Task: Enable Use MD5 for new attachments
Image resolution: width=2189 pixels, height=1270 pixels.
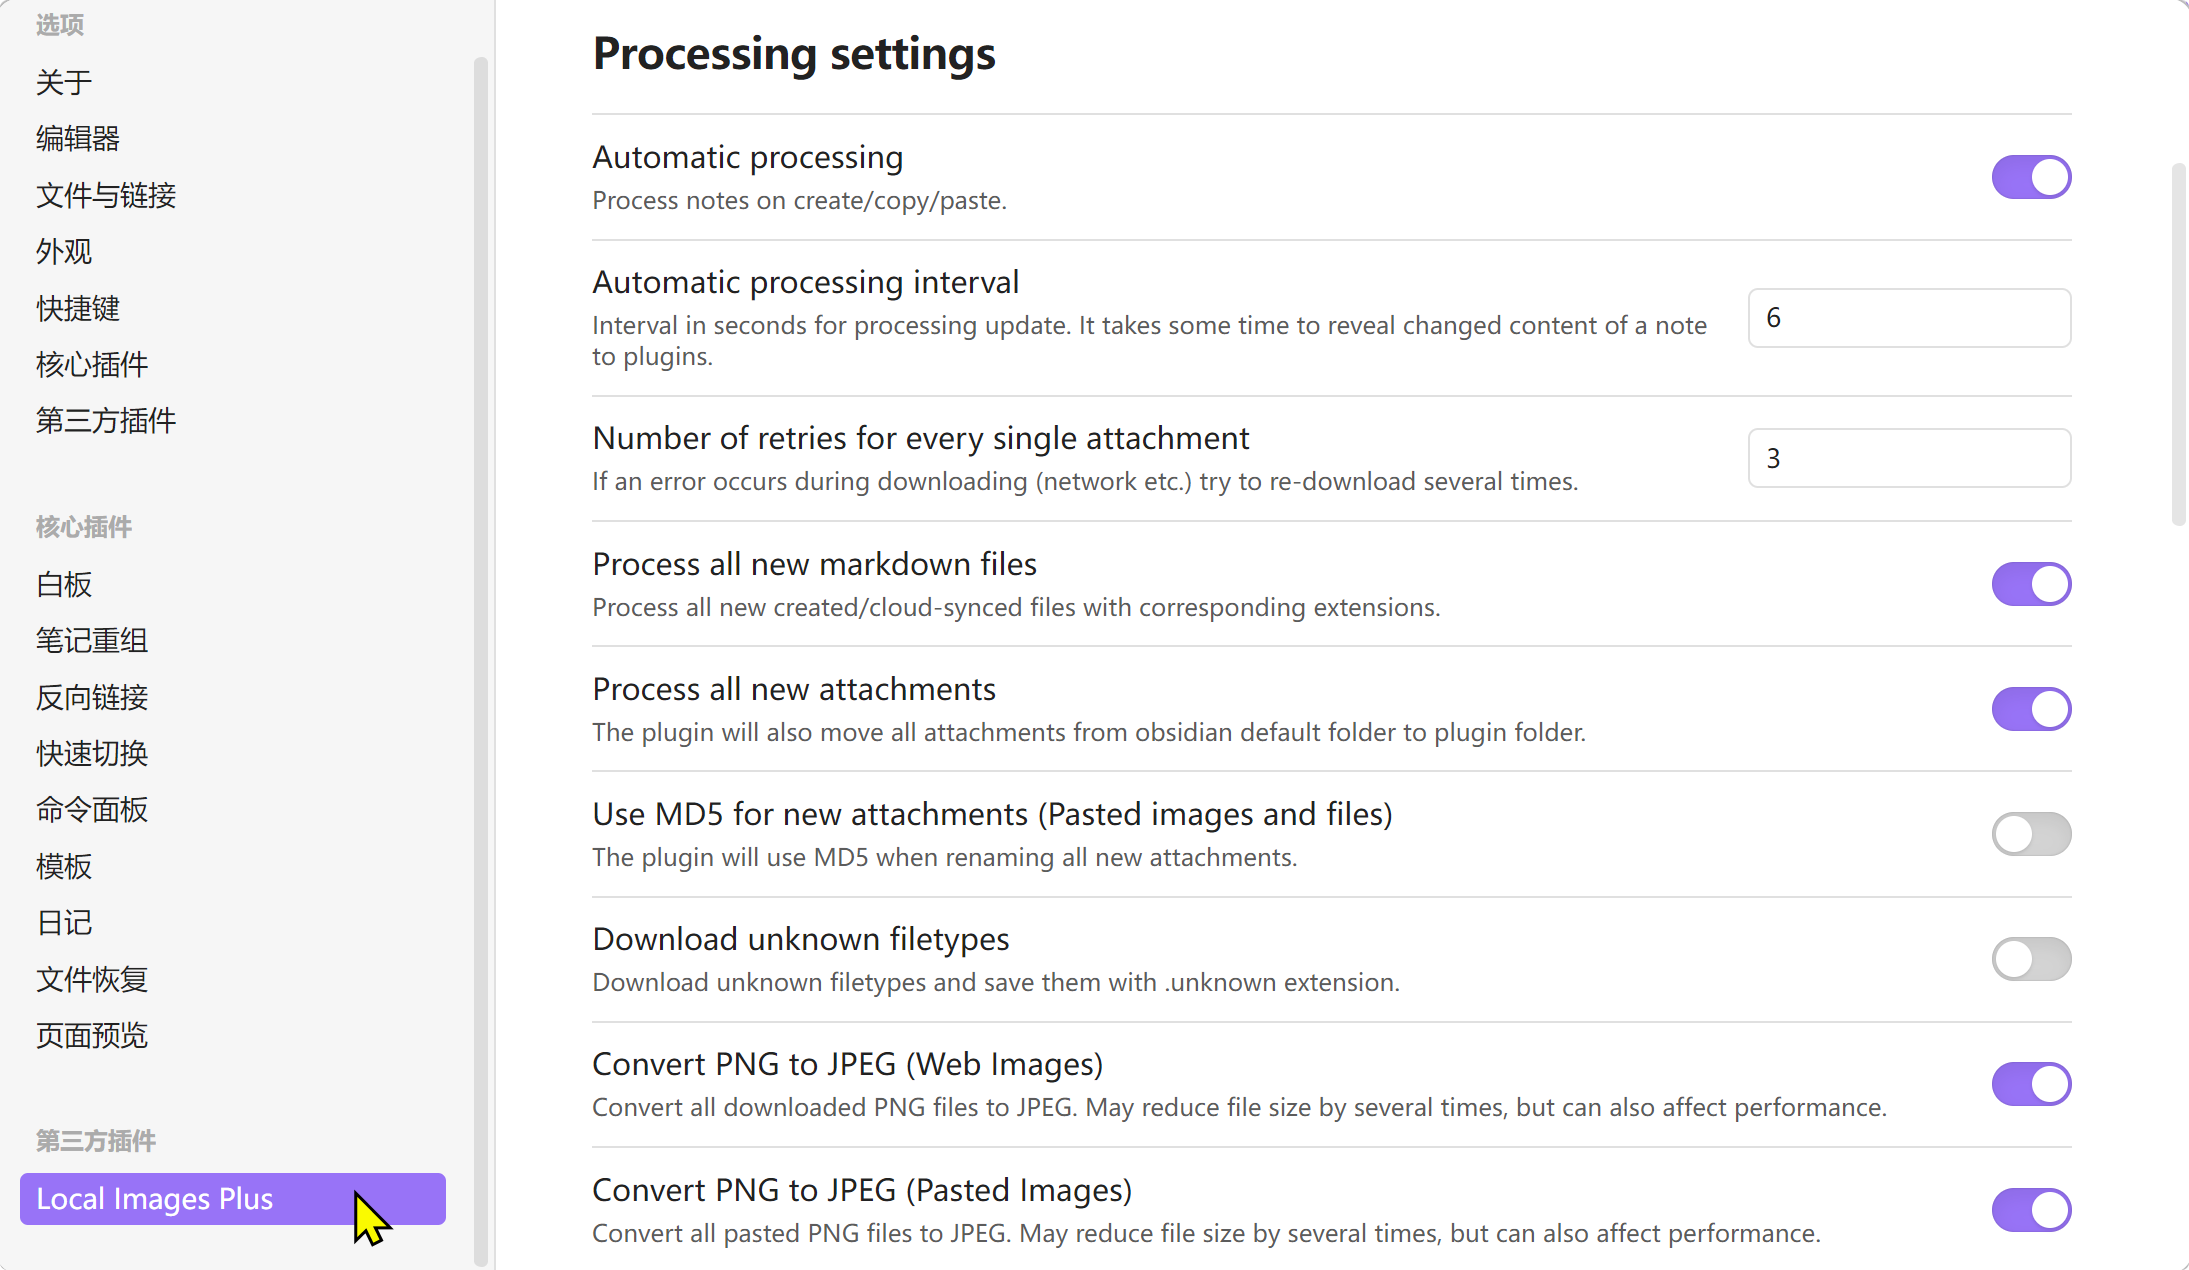Action: pyautogui.click(x=2030, y=834)
